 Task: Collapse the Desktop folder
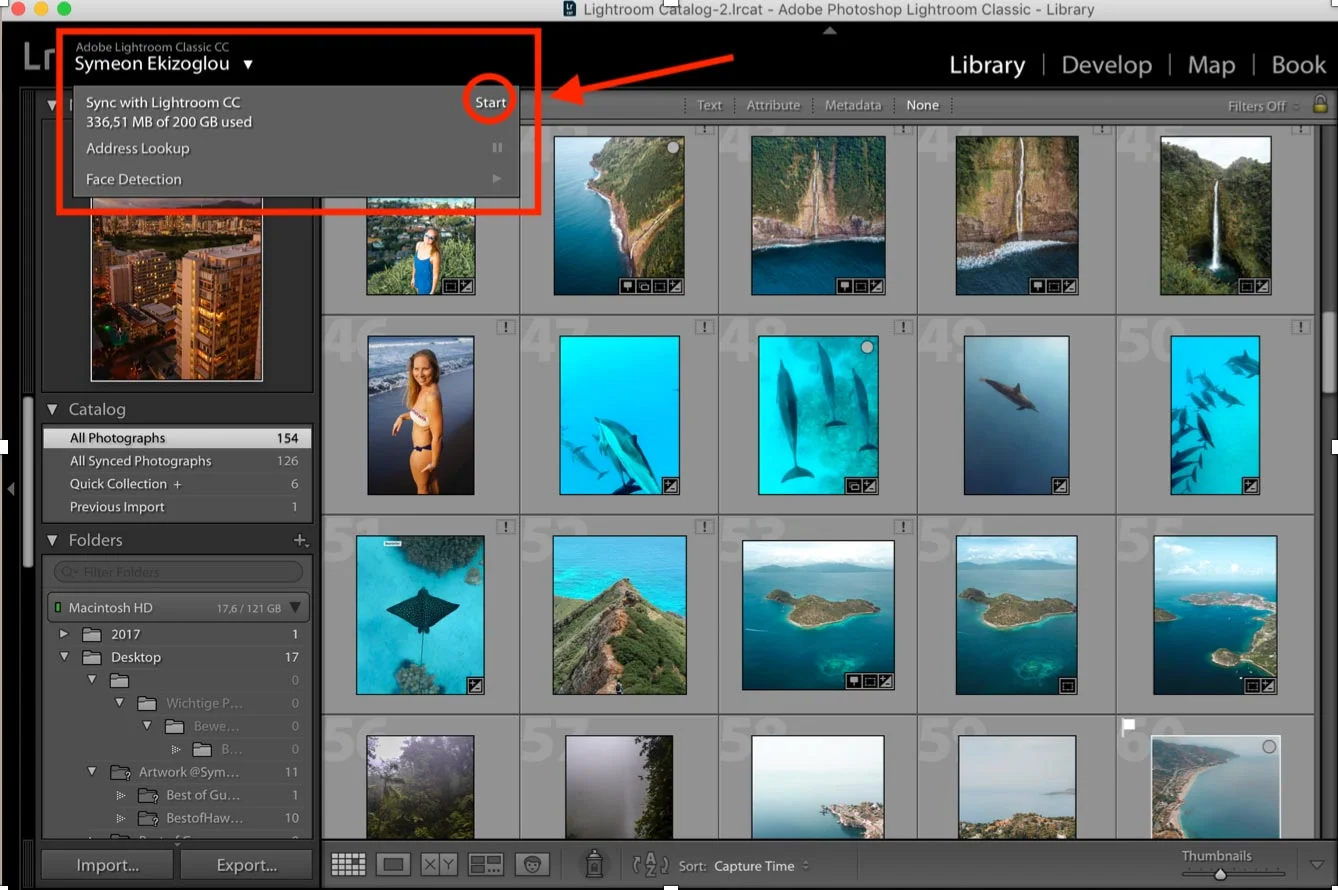(x=64, y=657)
